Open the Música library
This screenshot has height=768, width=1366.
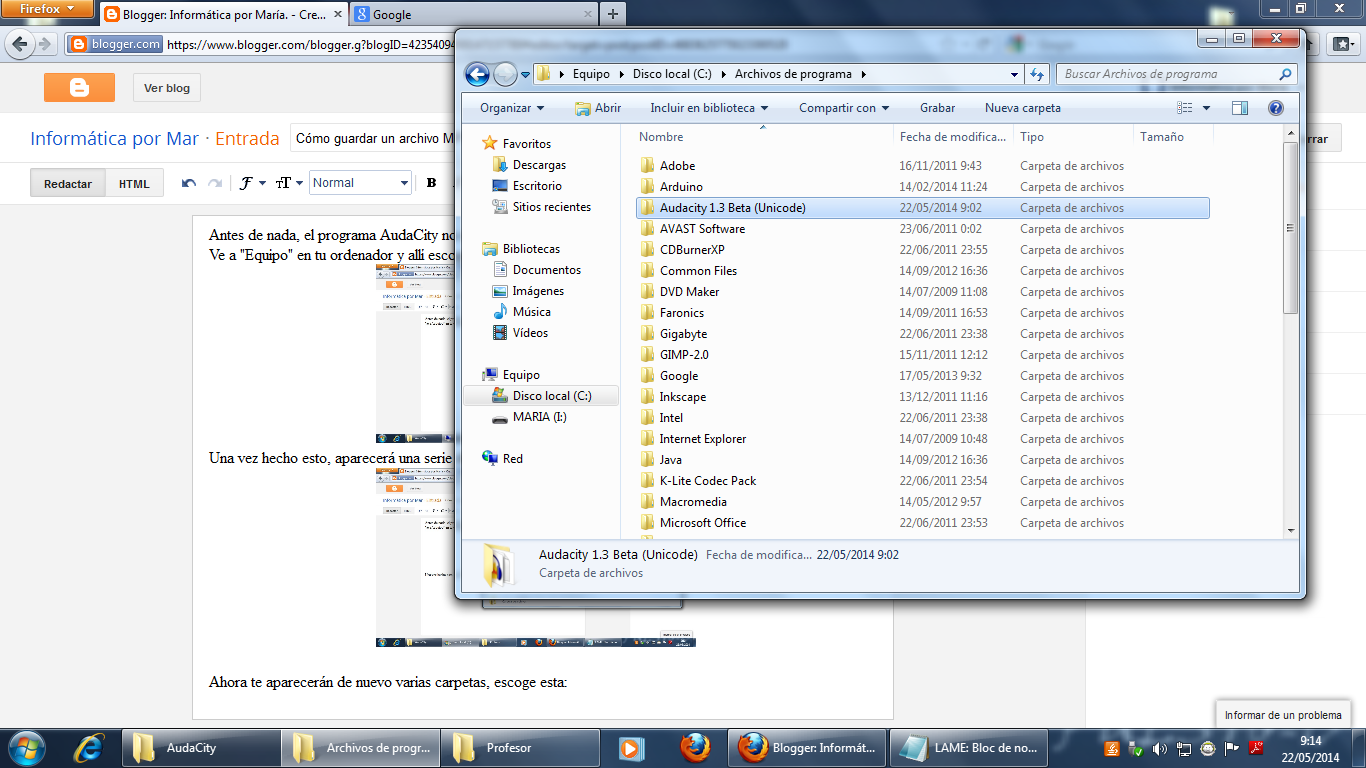(531, 312)
